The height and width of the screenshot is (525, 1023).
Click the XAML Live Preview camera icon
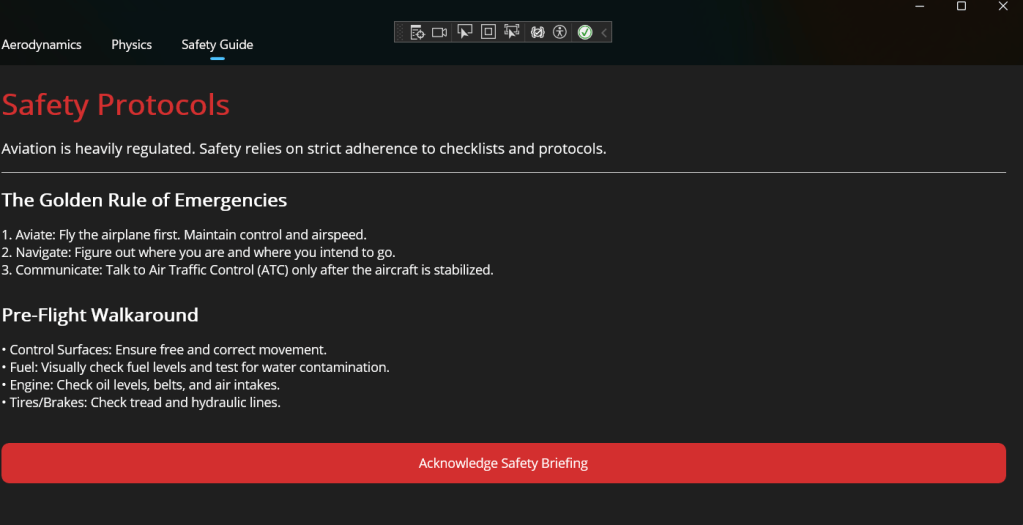tap(440, 32)
